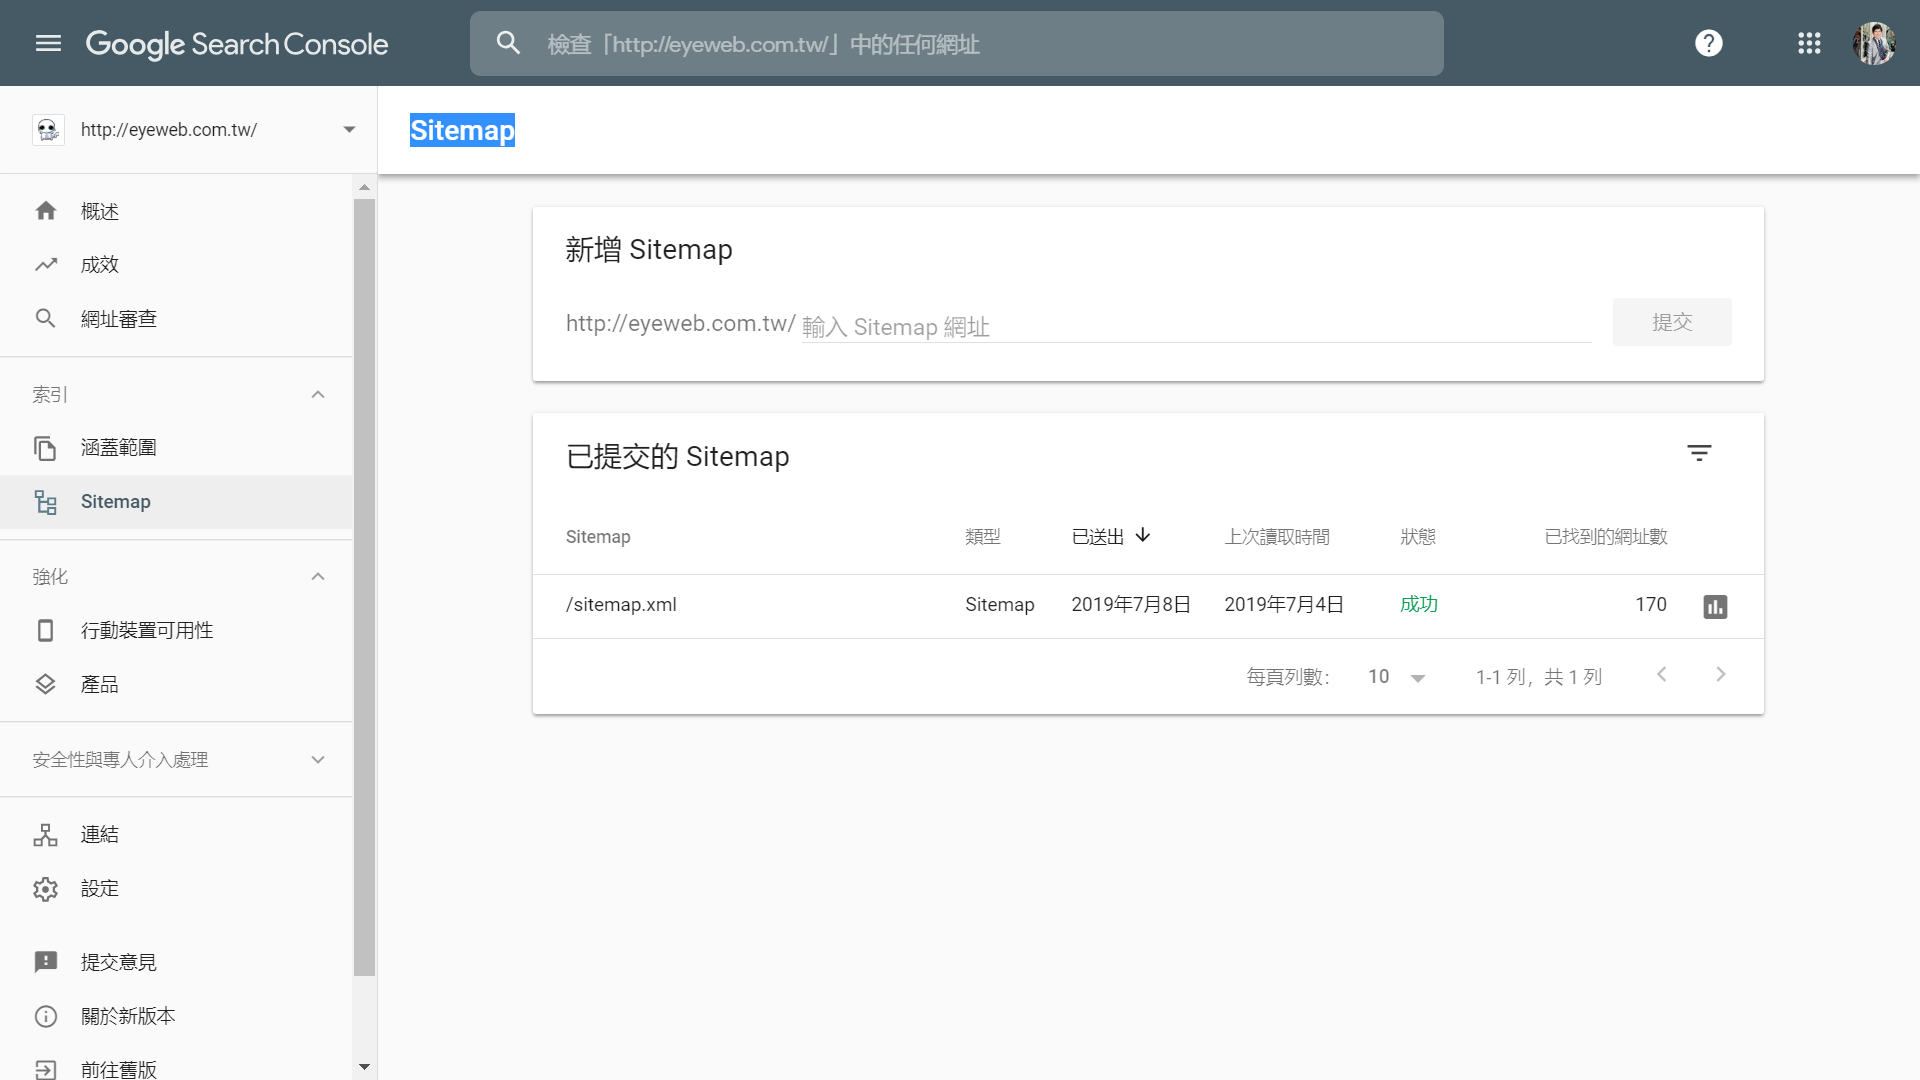Click the 170 discovered URLs value
The image size is (1920, 1080).
(1651, 604)
